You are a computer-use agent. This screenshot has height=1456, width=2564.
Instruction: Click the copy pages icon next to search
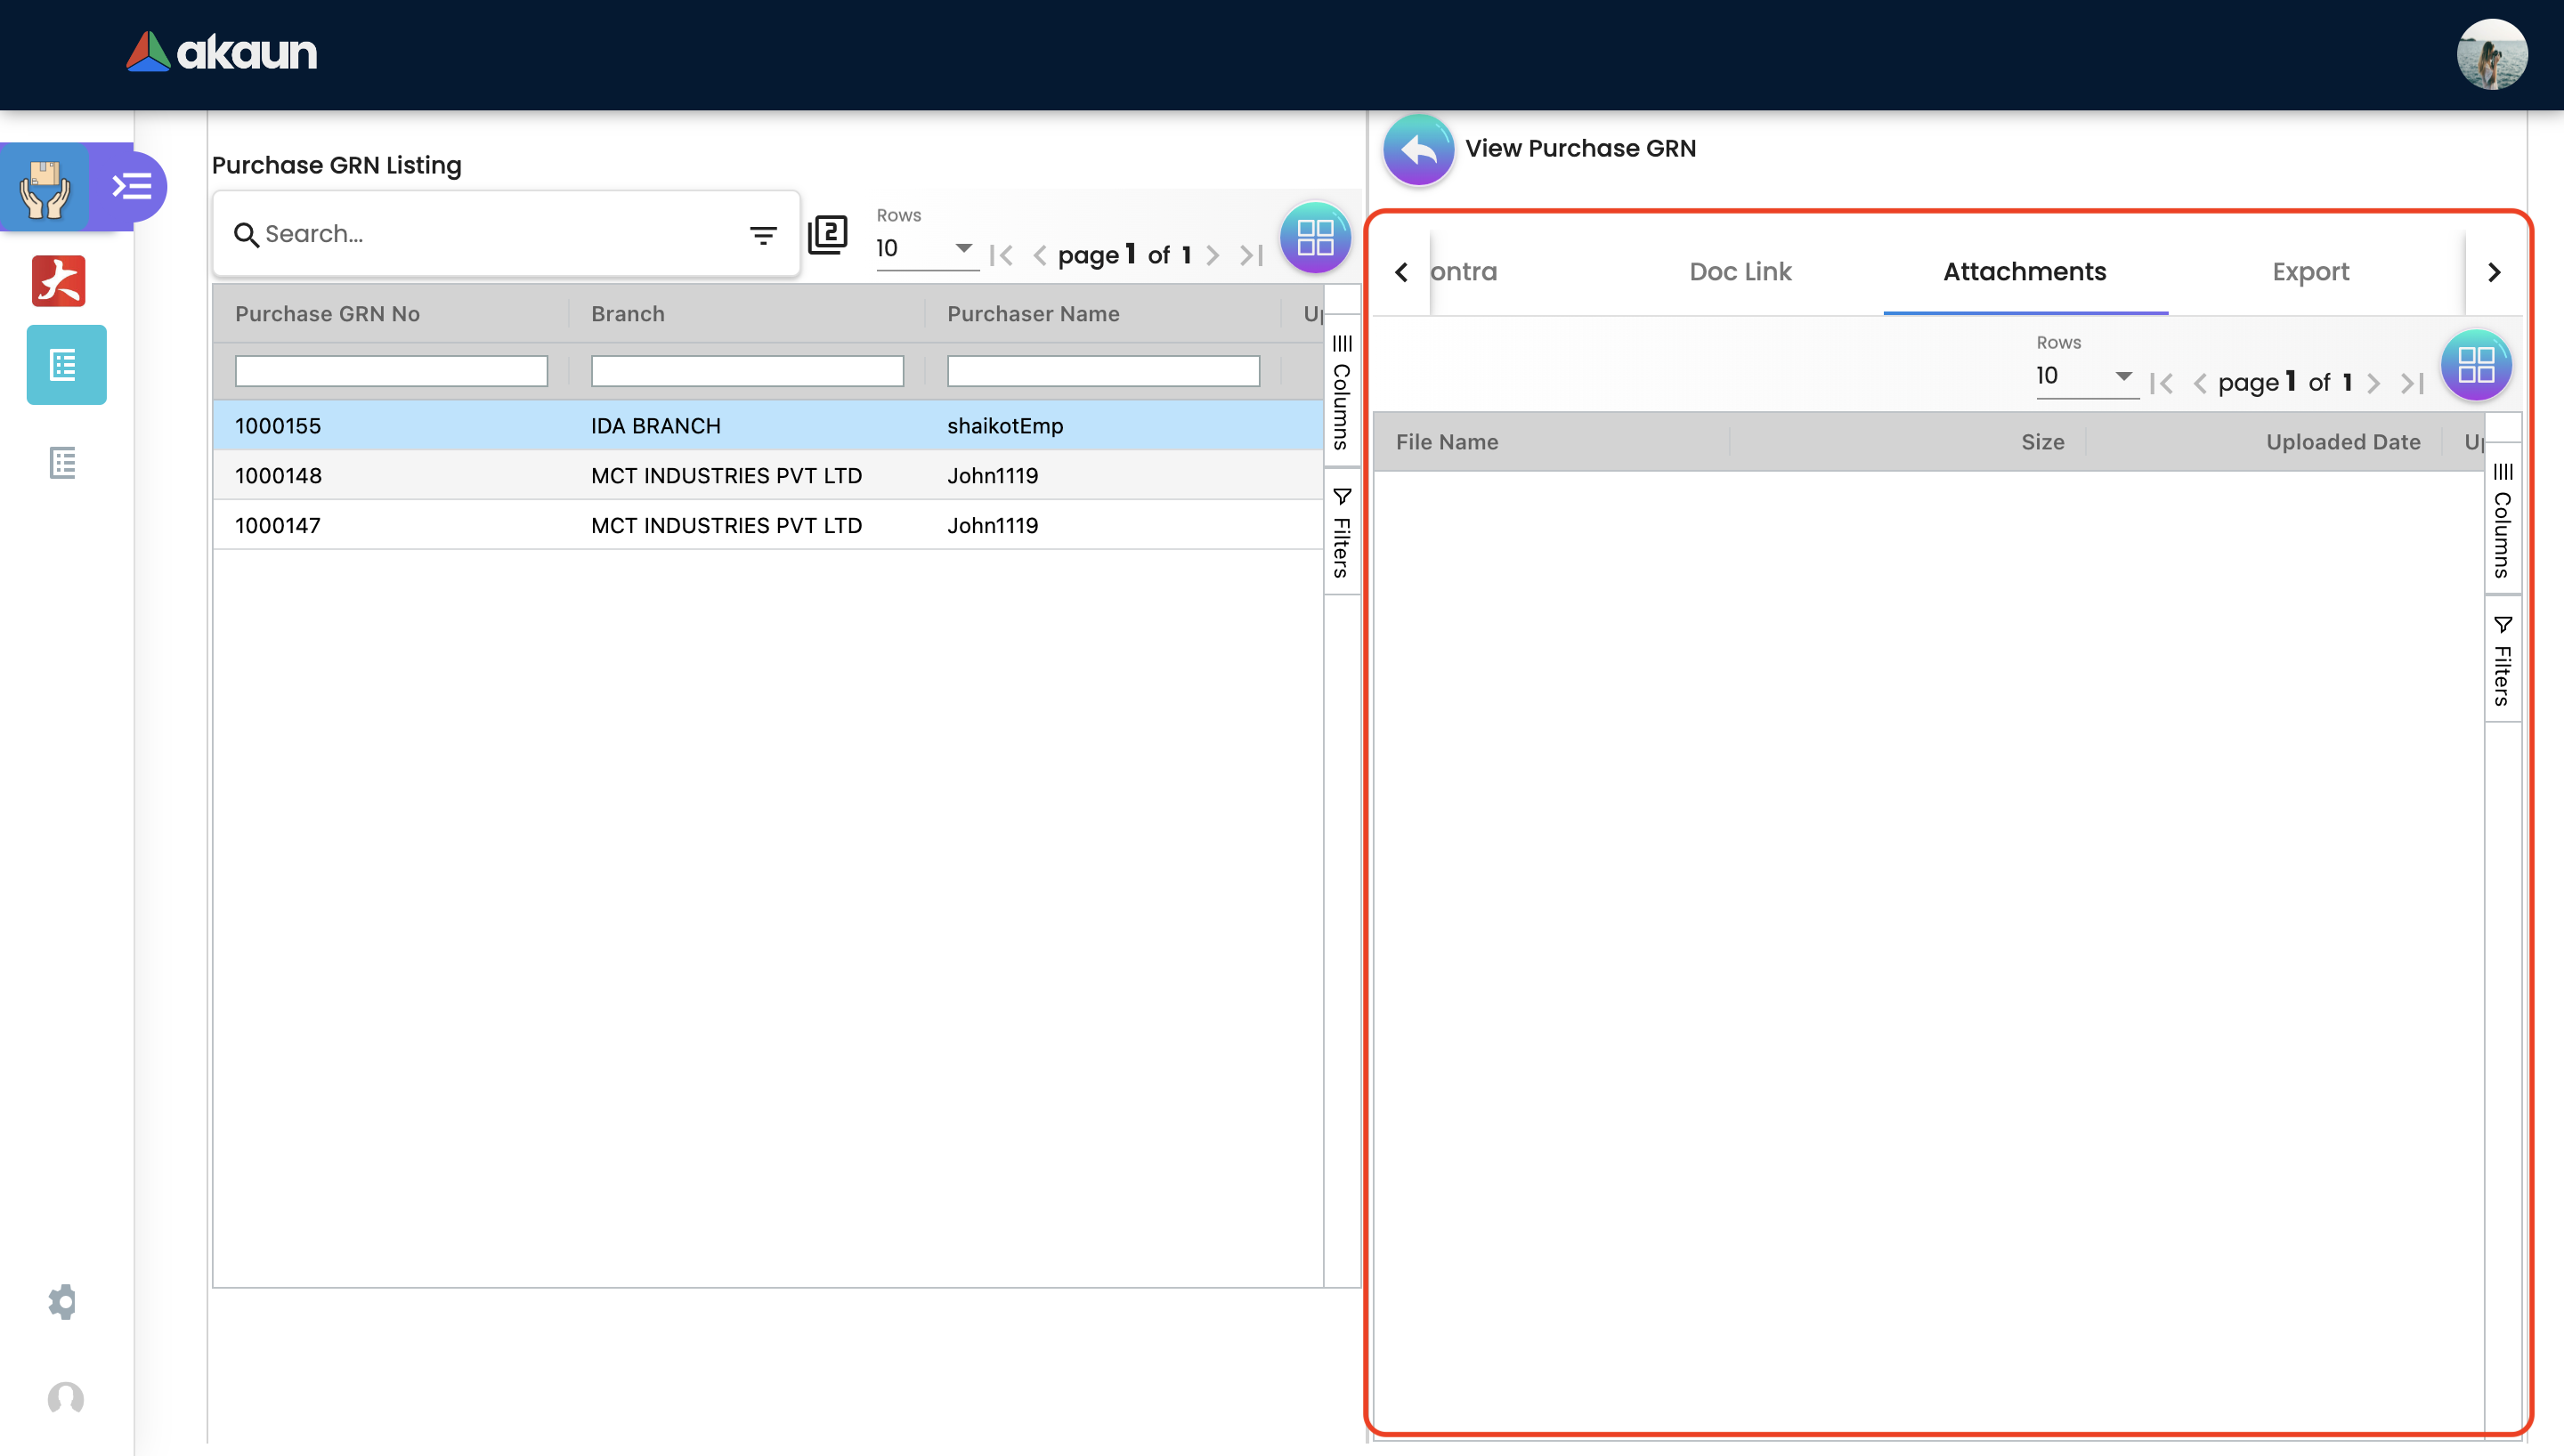pyautogui.click(x=827, y=235)
